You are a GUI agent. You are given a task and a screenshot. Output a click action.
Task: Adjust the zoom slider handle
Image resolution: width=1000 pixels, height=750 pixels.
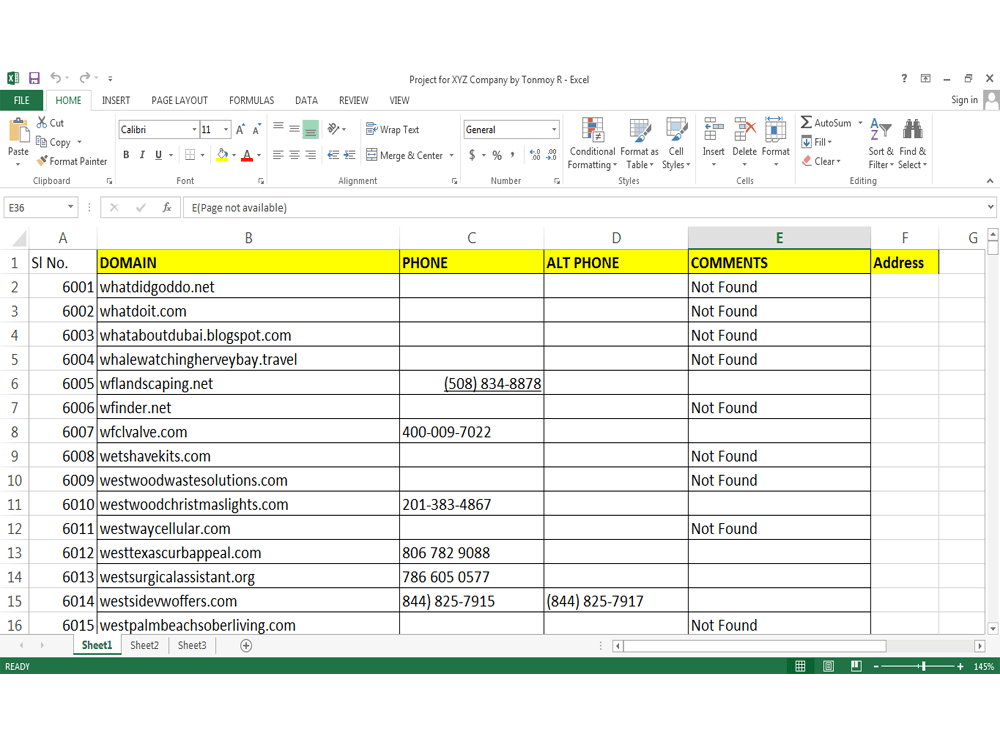point(923,666)
